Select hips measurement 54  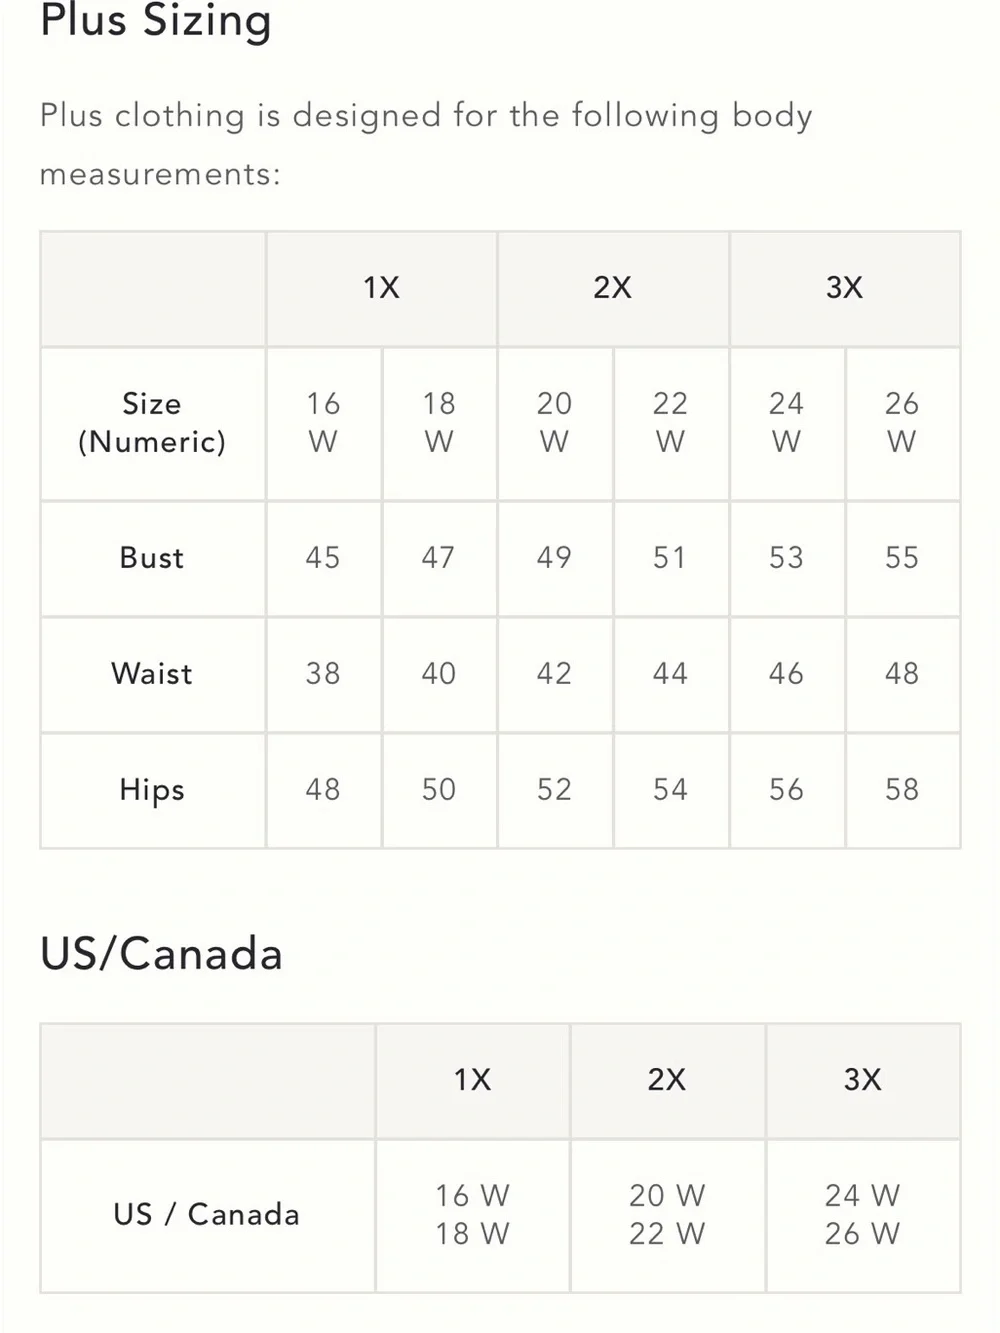[670, 790]
